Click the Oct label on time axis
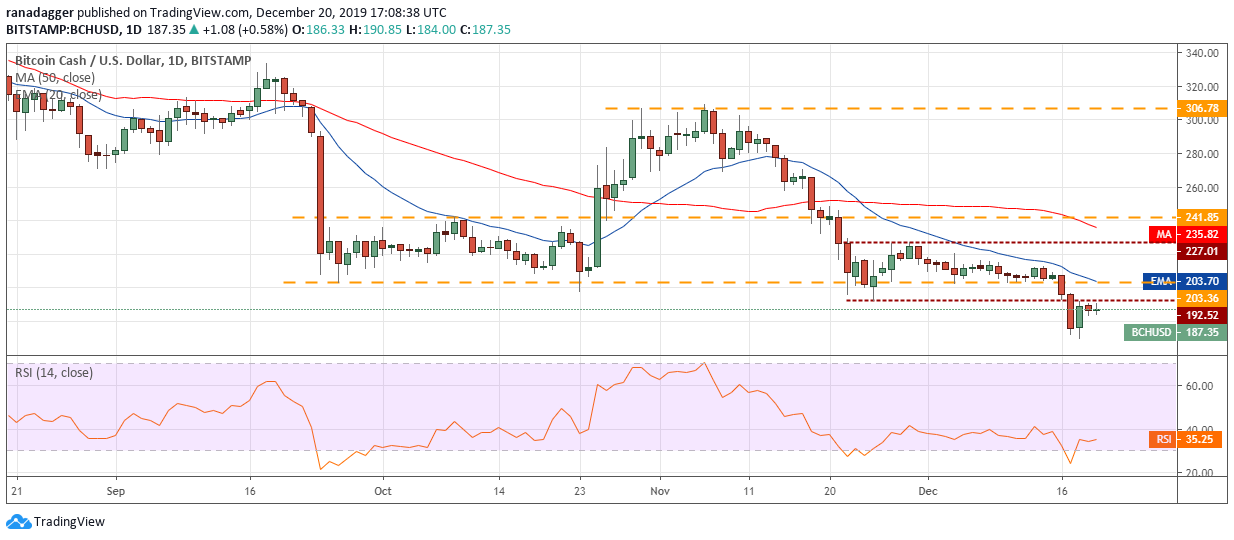 [x=381, y=492]
